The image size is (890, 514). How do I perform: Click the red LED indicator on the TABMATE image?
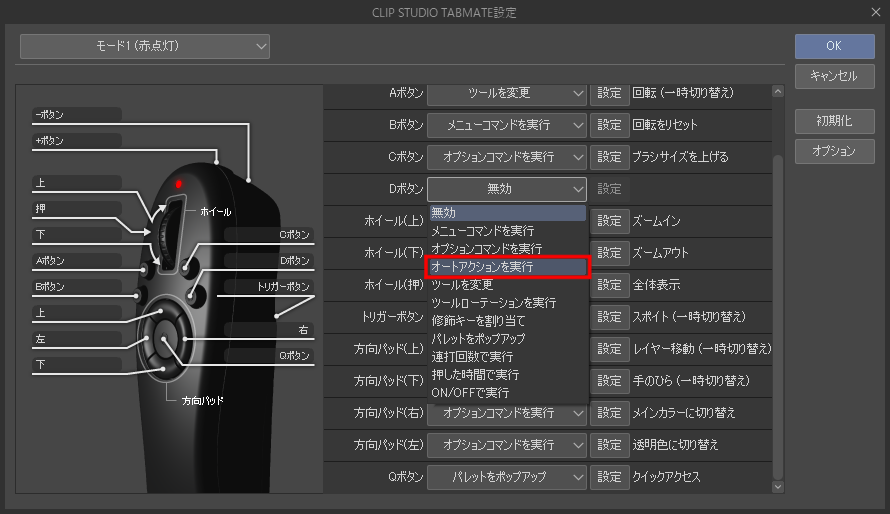click(179, 184)
